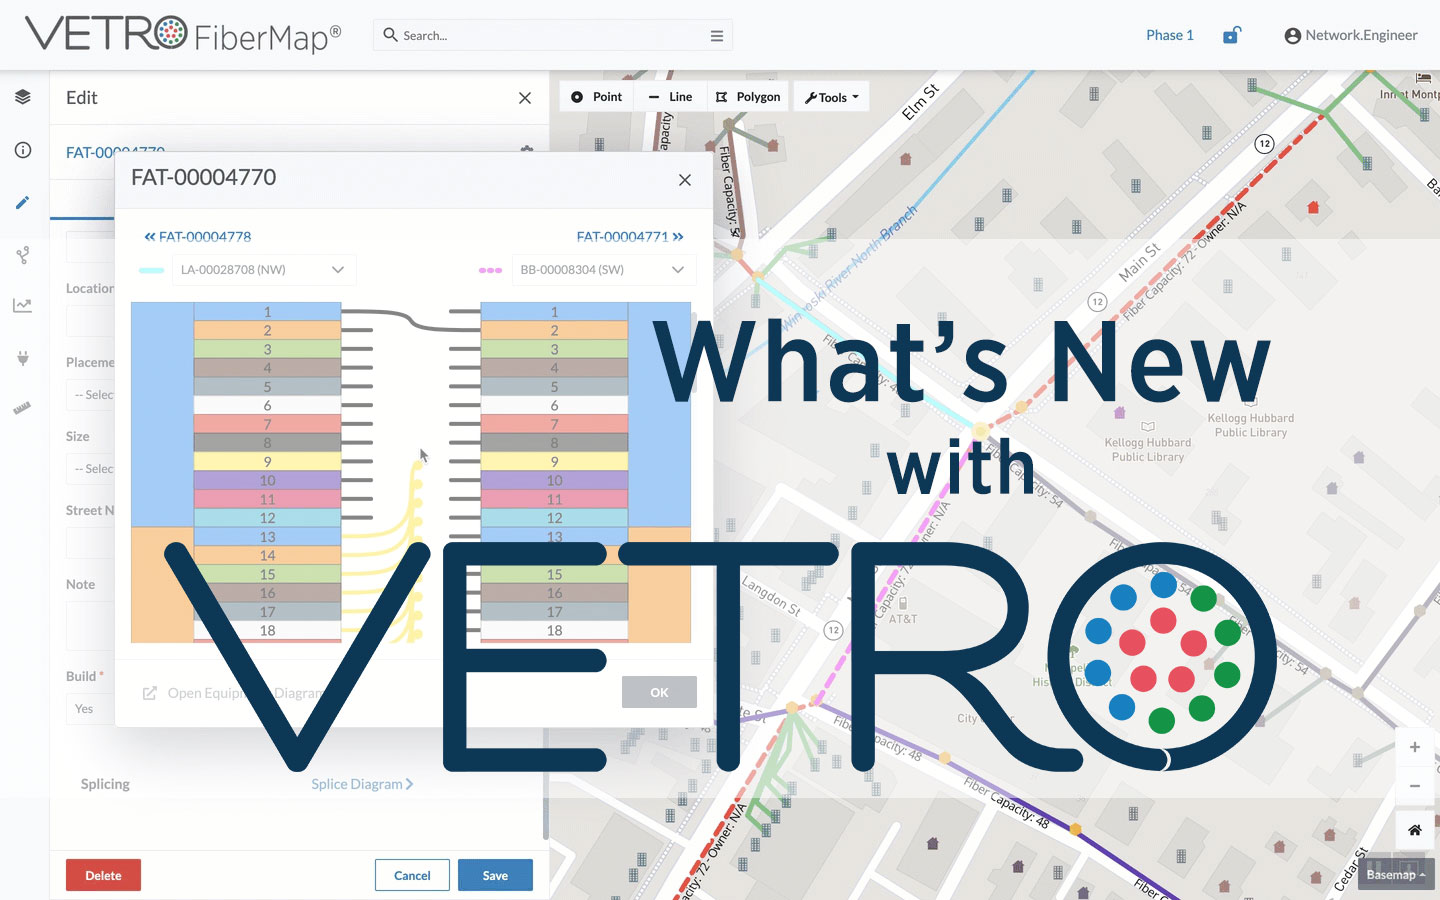Open the analytics chart panel

[x=22, y=305]
